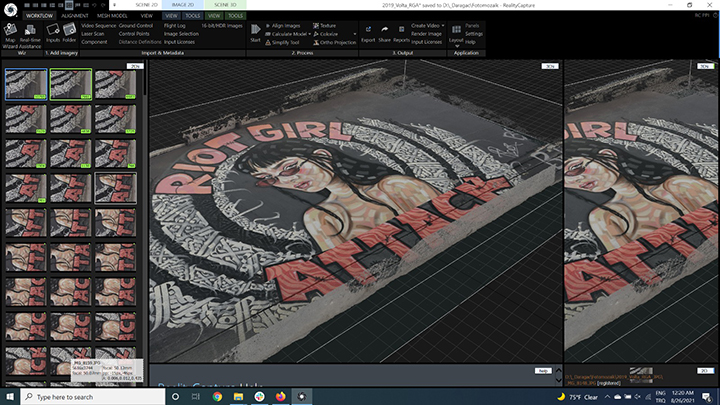The image size is (720, 405).
Task: Click the 2Ds label on thumbnail panel
Action: pyautogui.click(x=135, y=66)
